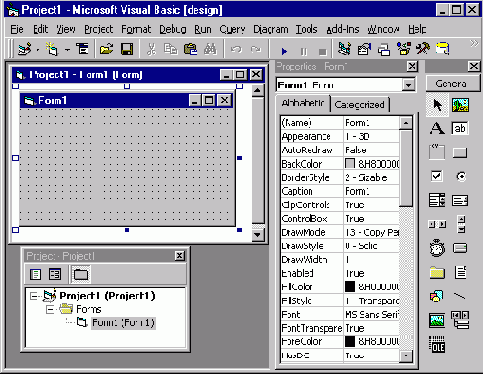Screen dimensions: 483x374
Task: Open the Object Browser toolbar icon
Action: [404, 49]
